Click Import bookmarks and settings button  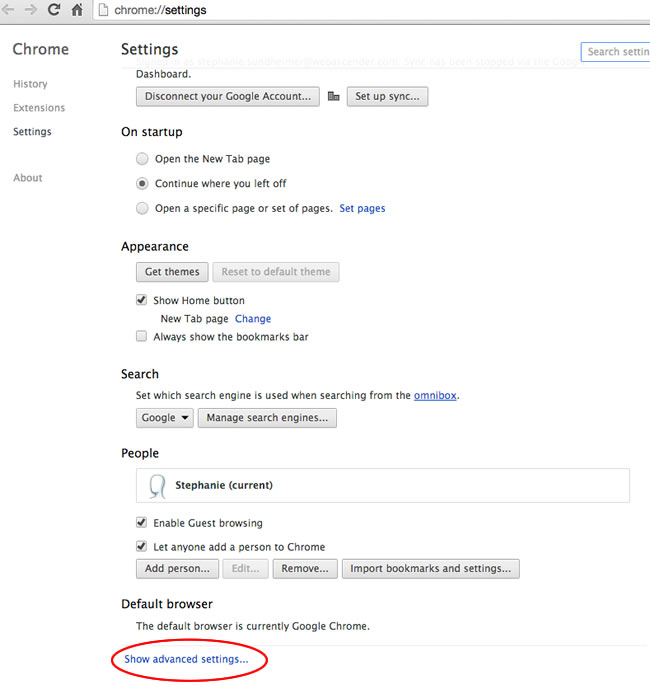click(430, 569)
